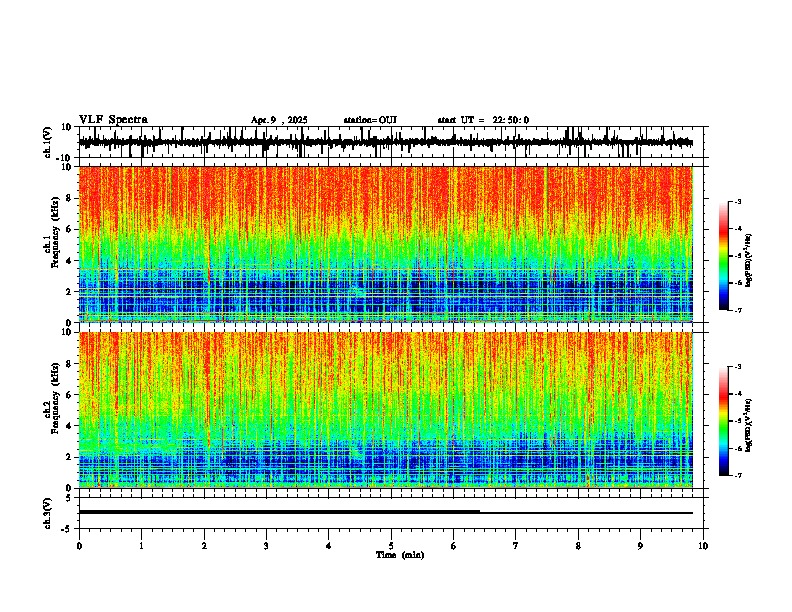Viewport: 792px width, 612px height.
Task: Click the "station=OUI" header text
Action: 370,120
